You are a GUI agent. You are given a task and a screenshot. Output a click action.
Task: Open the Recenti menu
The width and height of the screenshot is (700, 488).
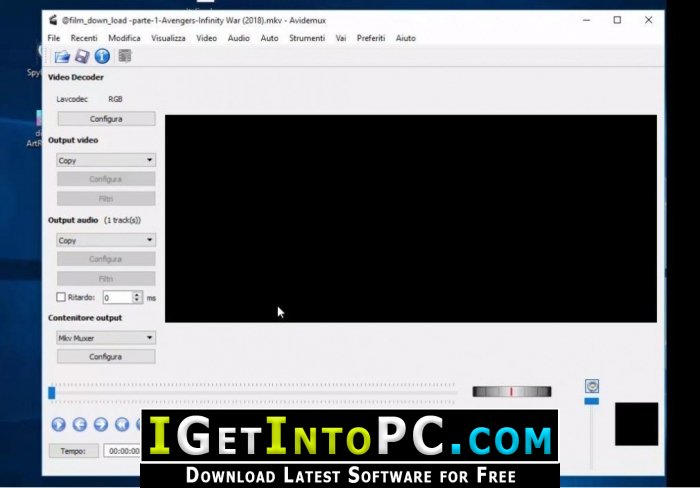pos(84,38)
